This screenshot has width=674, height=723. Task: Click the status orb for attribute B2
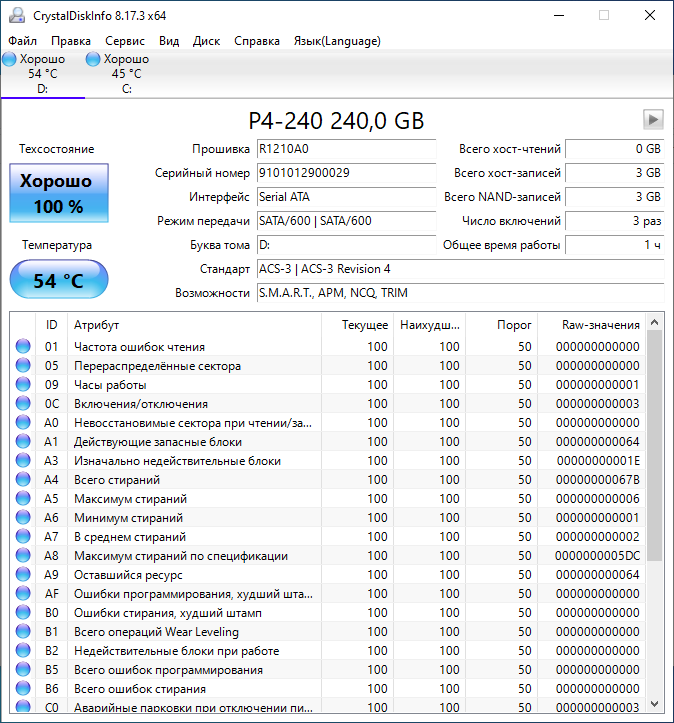(x=23, y=651)
